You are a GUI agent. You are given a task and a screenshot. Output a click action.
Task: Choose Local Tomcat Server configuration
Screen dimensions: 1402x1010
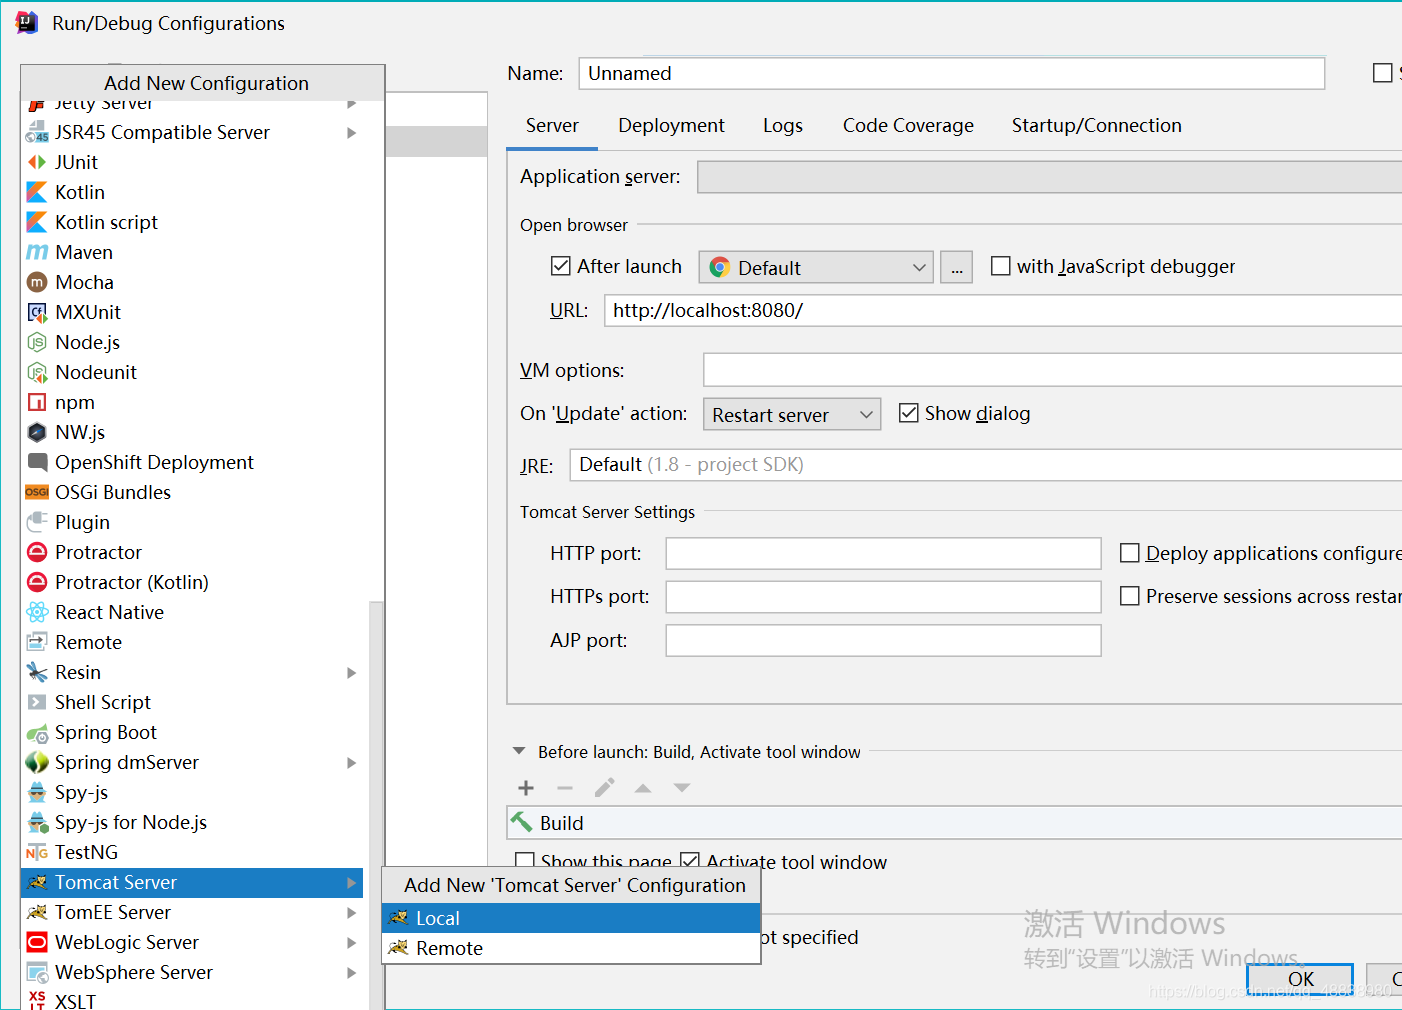(x=571, y=918)
